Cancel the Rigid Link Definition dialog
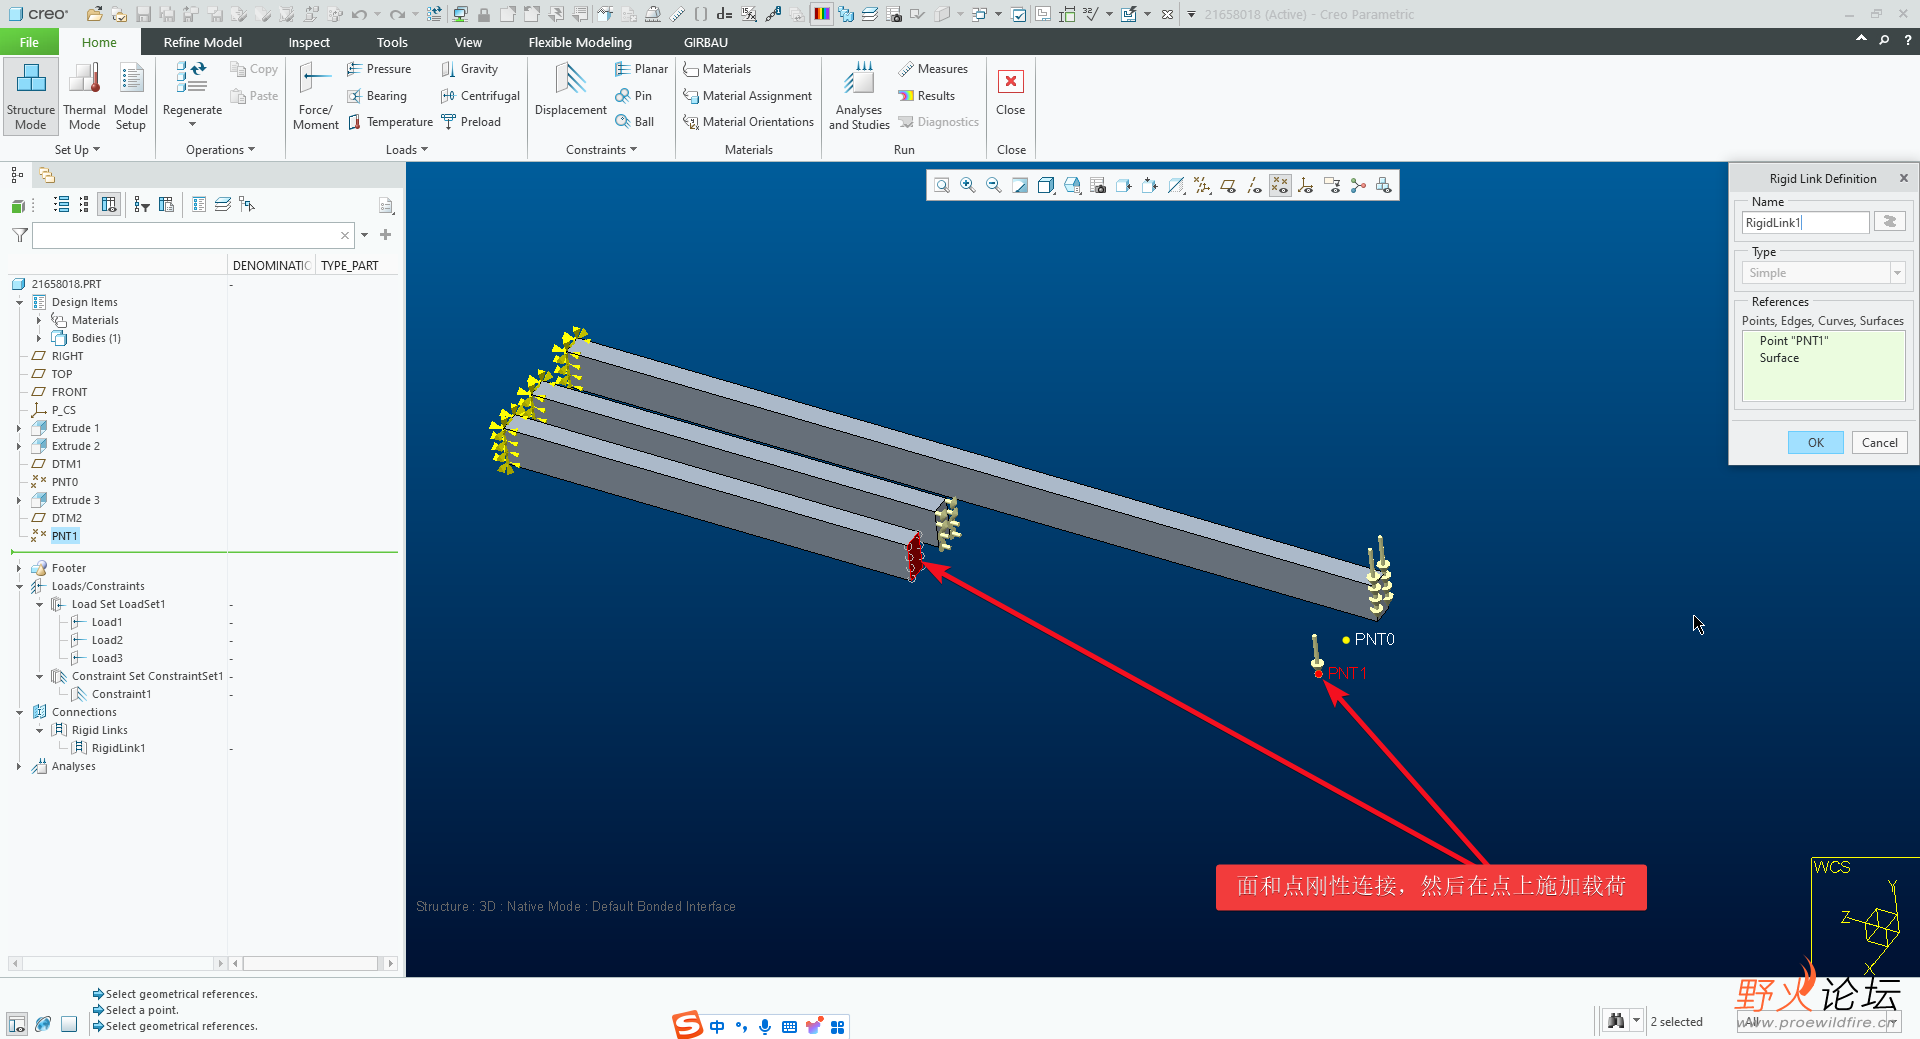 point(1879,443)
